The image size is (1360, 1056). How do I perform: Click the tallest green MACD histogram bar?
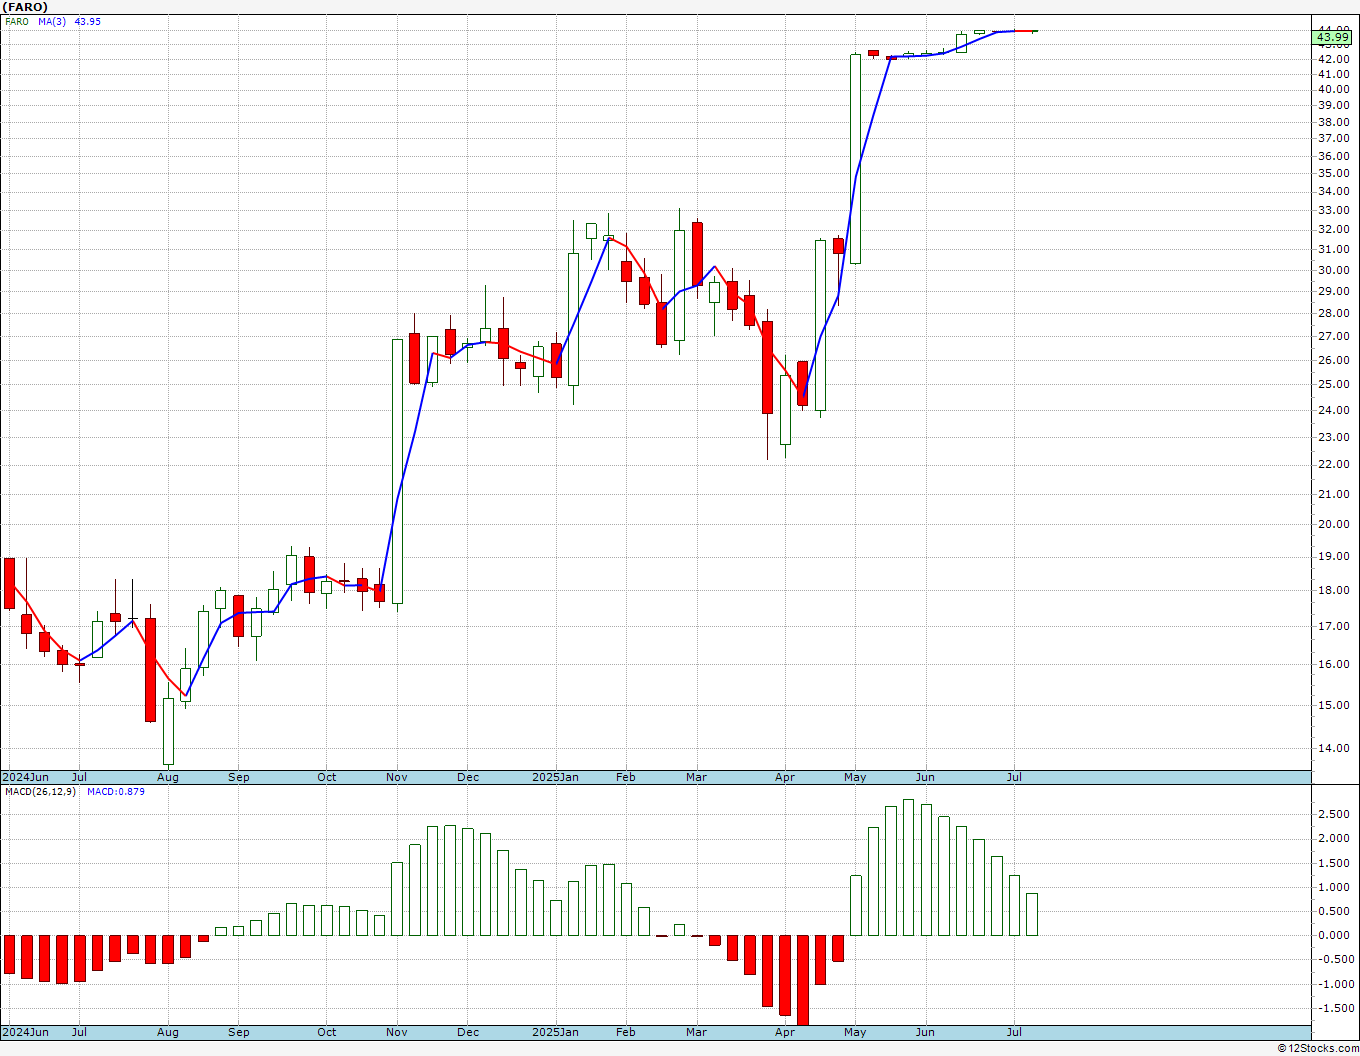[x=908, y=867]
